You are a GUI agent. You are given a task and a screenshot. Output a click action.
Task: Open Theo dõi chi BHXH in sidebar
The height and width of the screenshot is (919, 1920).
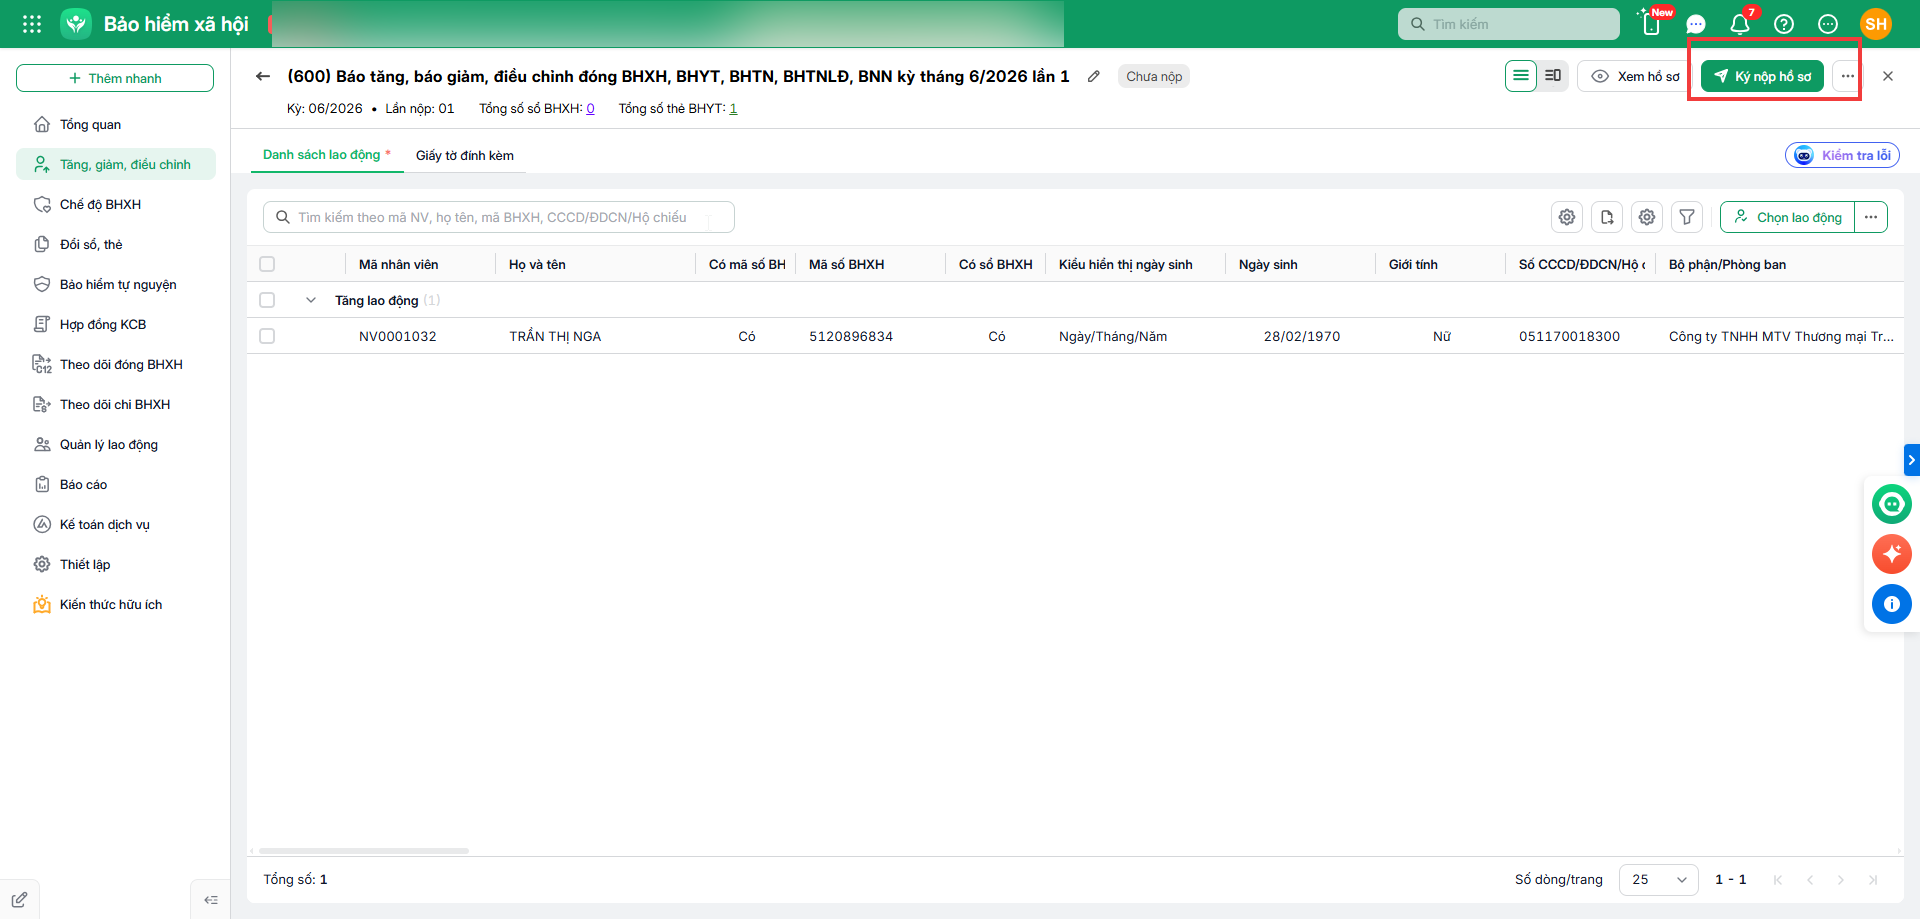(116, 404)
